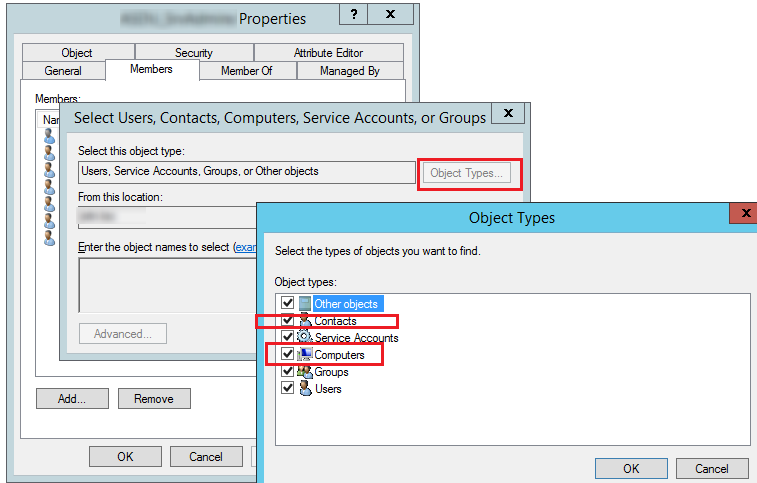Open the Attribute Editor tab

[x=328, y=53]
